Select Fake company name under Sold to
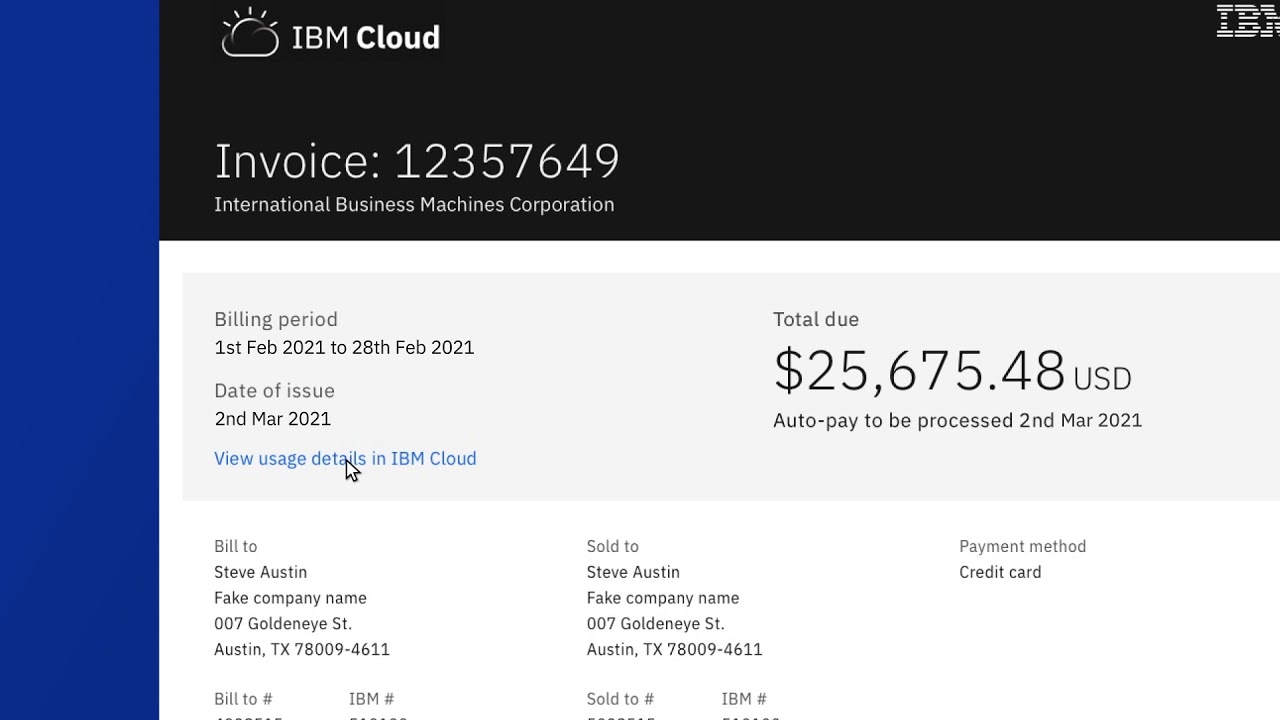Viewport: 1280px width, 720px height. pyautogui.click(x=663, y=598)
